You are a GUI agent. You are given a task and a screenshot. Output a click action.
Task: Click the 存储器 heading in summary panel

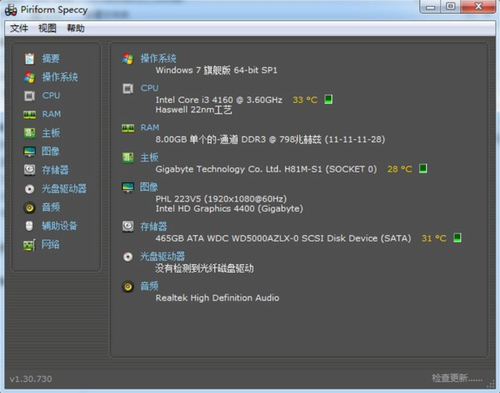tap(153, 227)
